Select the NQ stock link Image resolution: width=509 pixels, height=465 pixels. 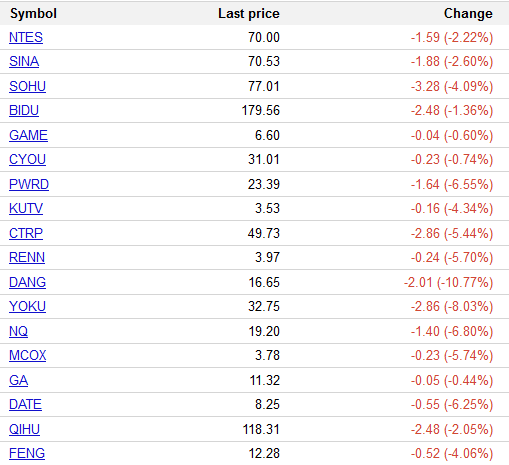pos(18,331)
